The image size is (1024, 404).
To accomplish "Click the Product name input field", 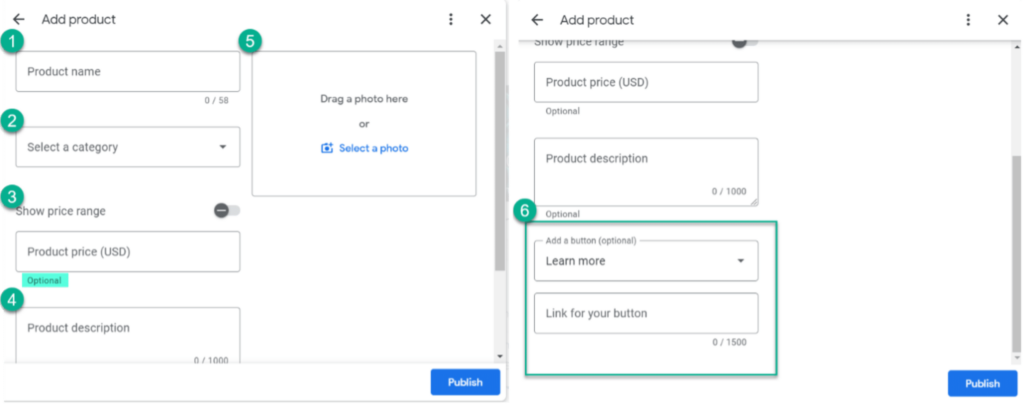I will tap(128, 72).
